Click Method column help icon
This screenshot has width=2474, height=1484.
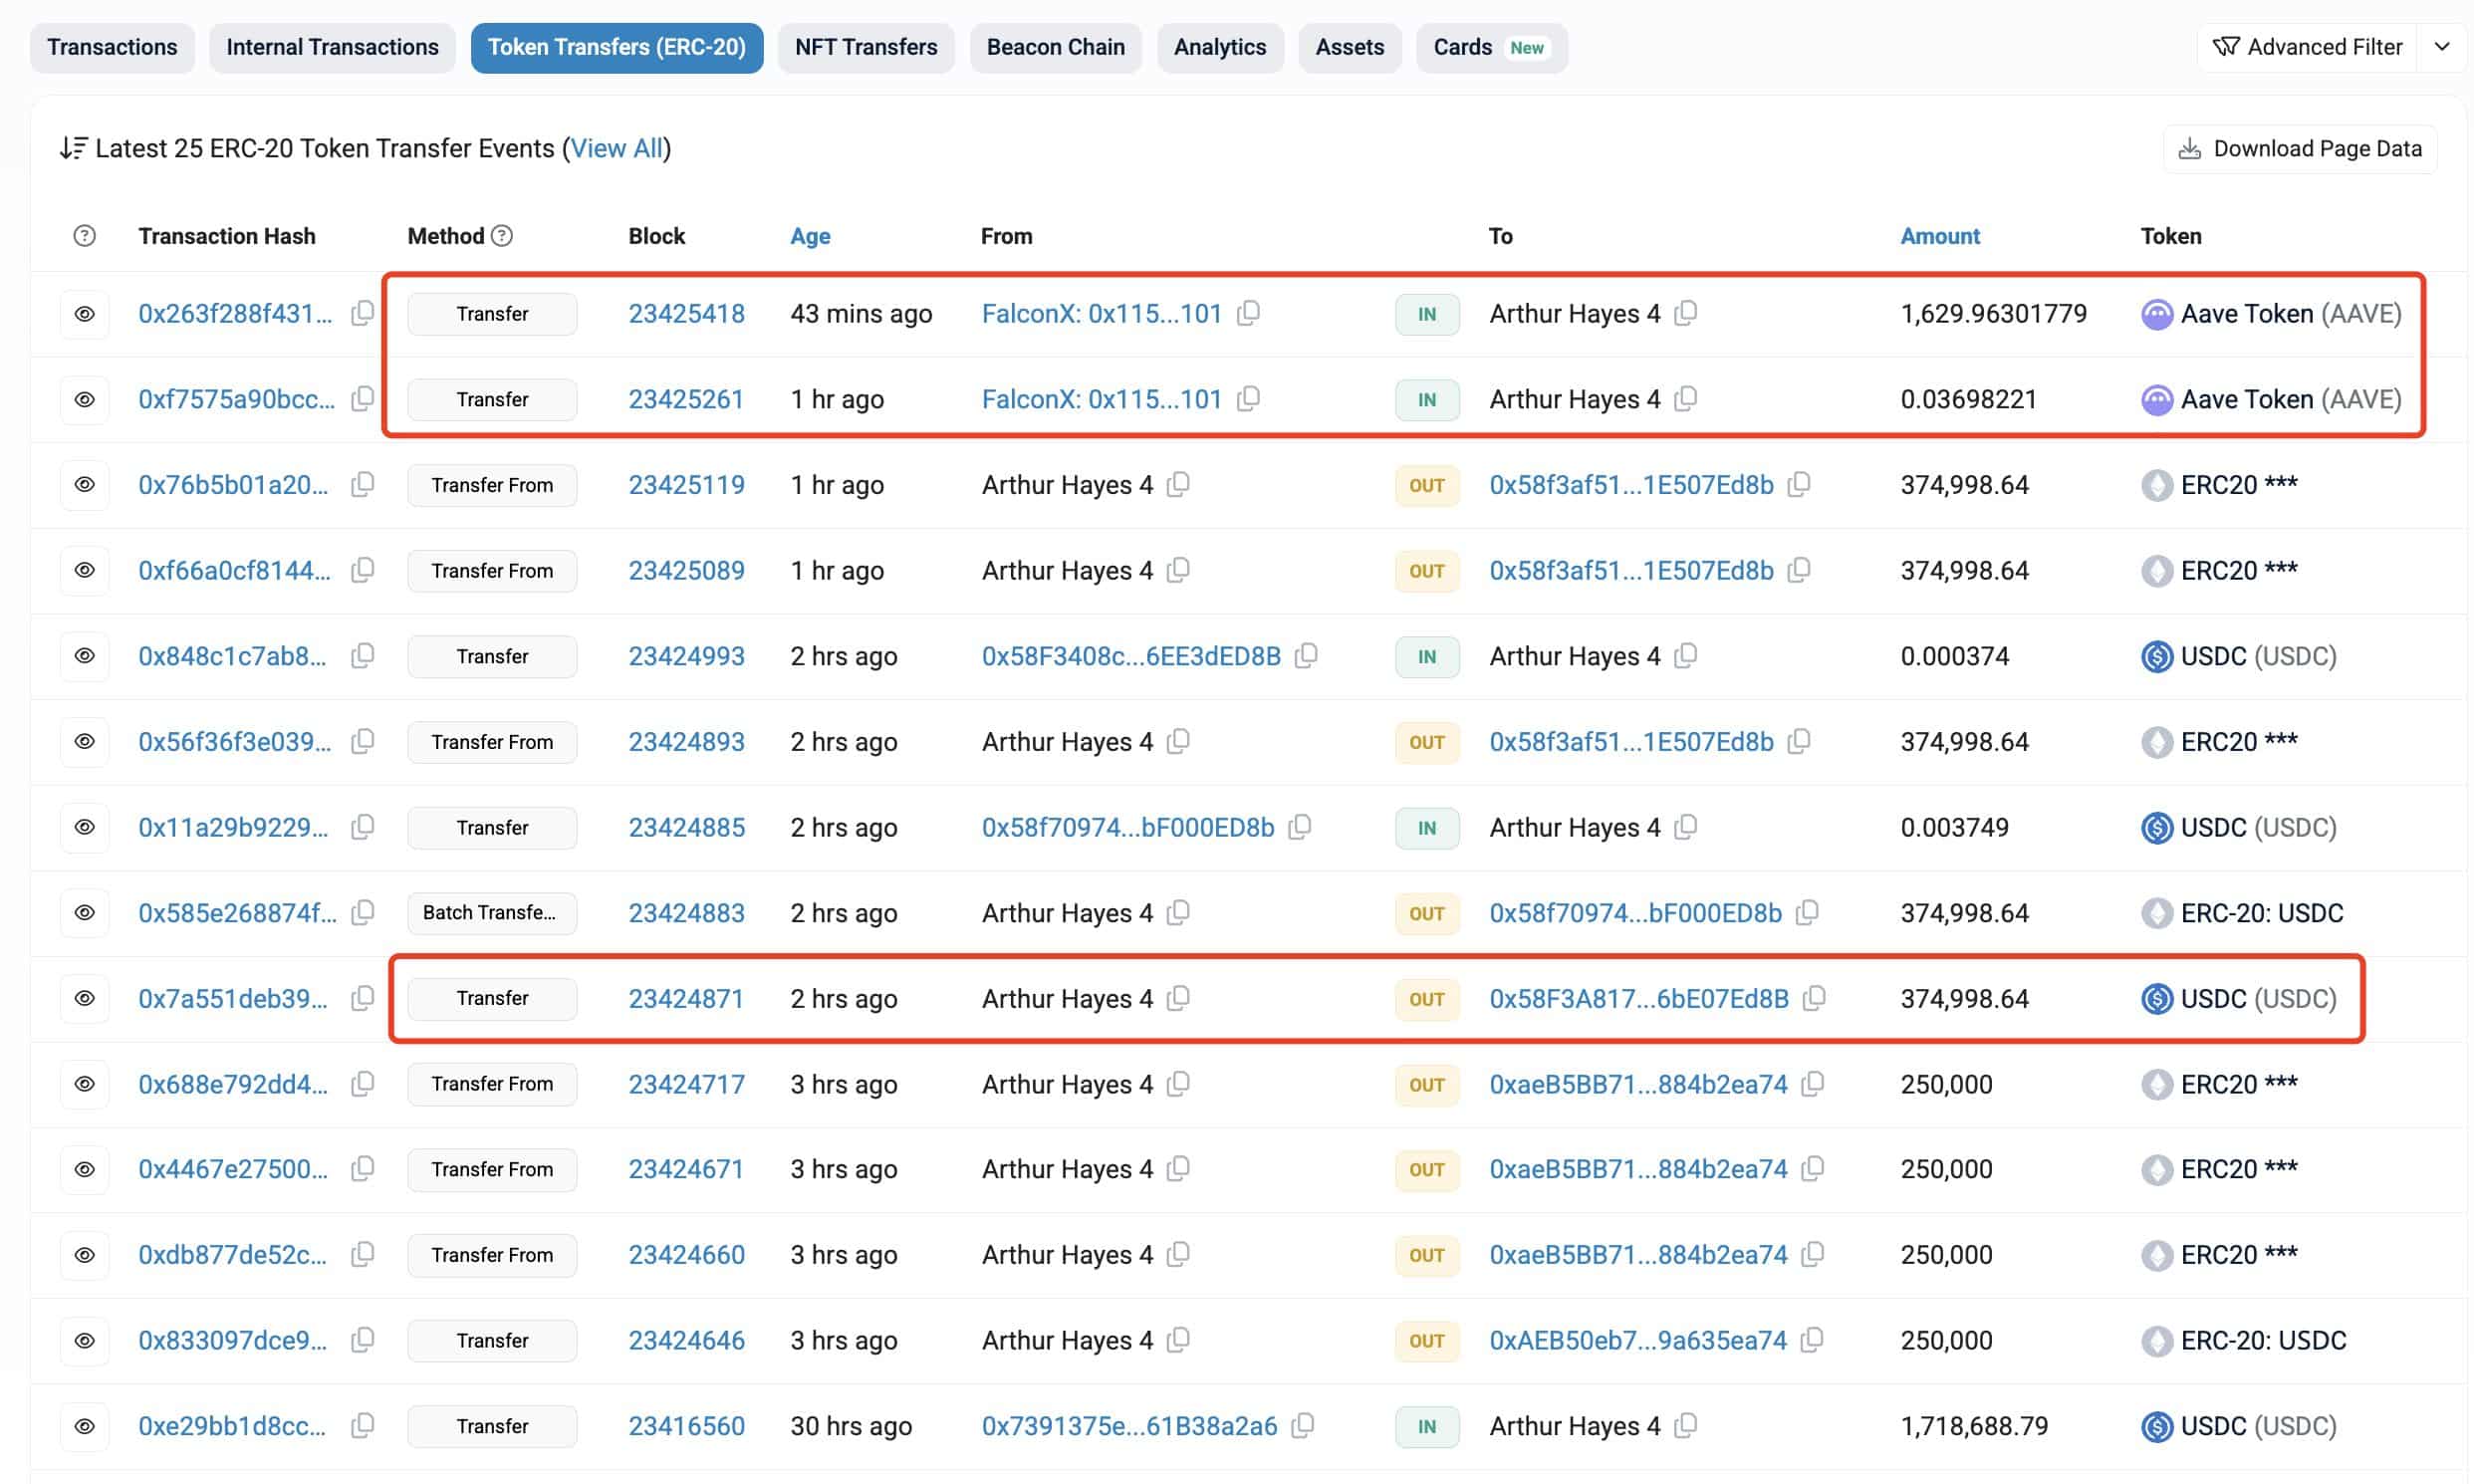[x=503, y=236]
